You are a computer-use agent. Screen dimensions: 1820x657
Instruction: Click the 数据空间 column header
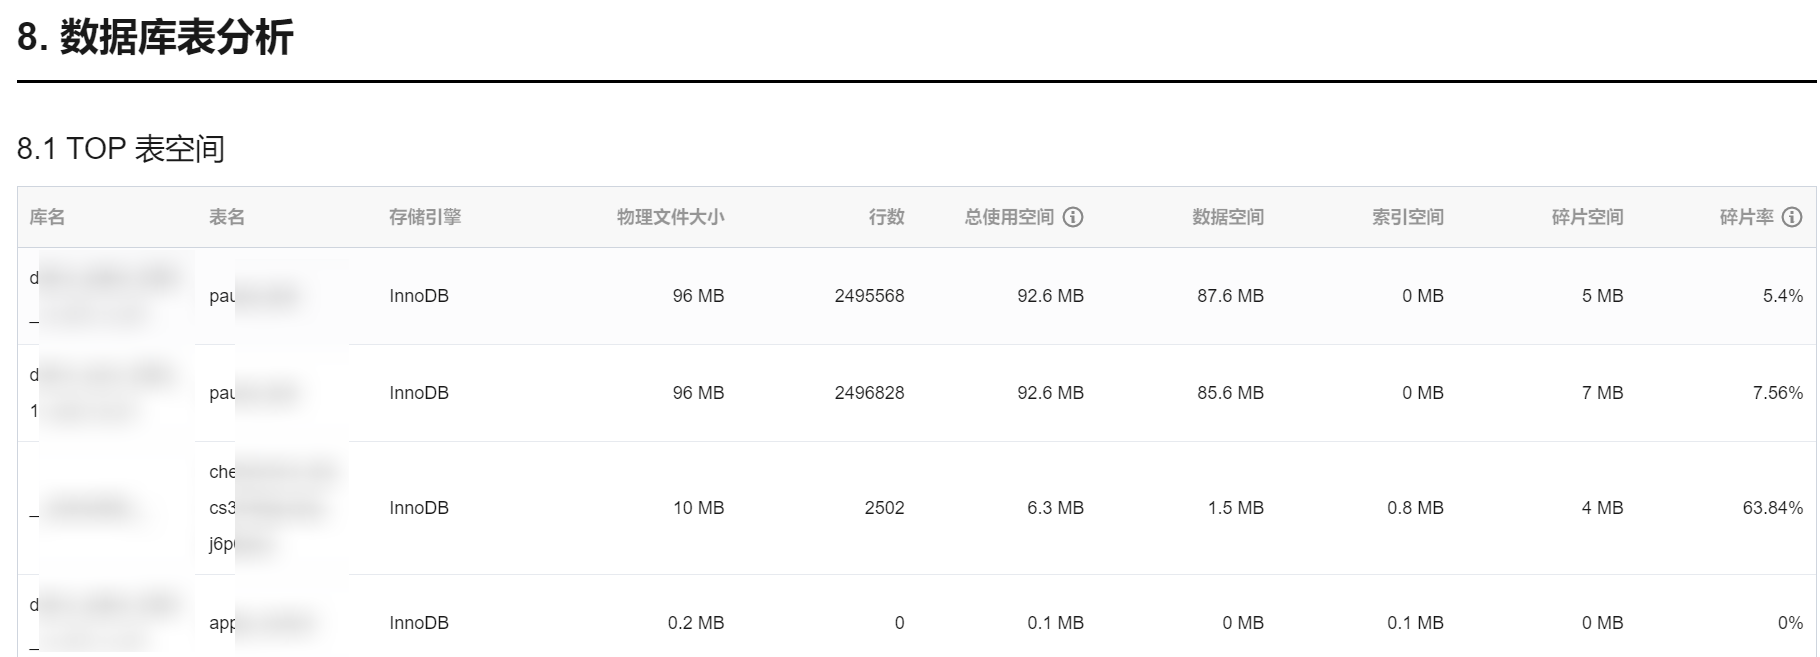tap(1228, 217)
